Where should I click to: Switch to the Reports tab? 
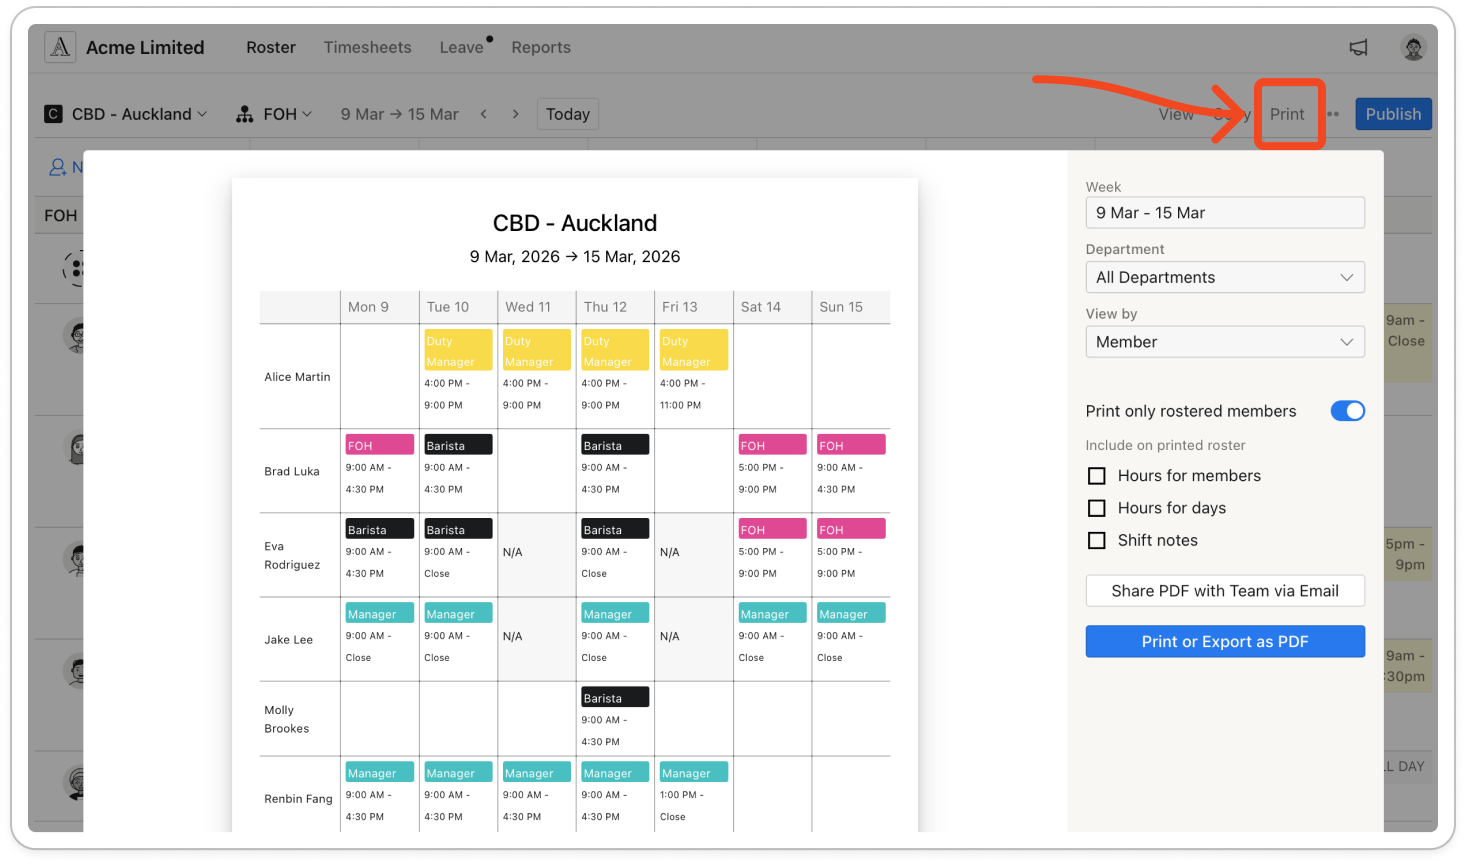pyautogui.click(x=541, y=47)
